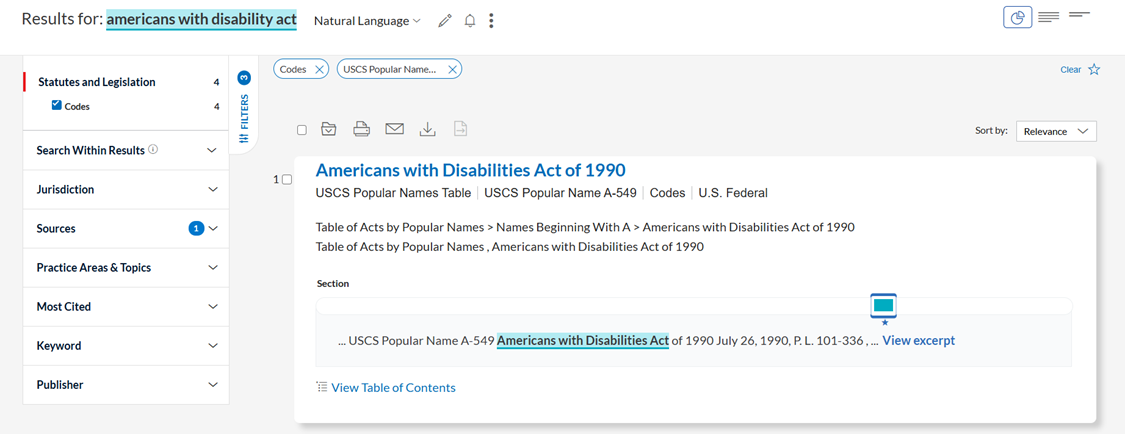Tick the select-all results checkbox
The width and height of the screenshot is (1125, 434).
coord(302,130)
